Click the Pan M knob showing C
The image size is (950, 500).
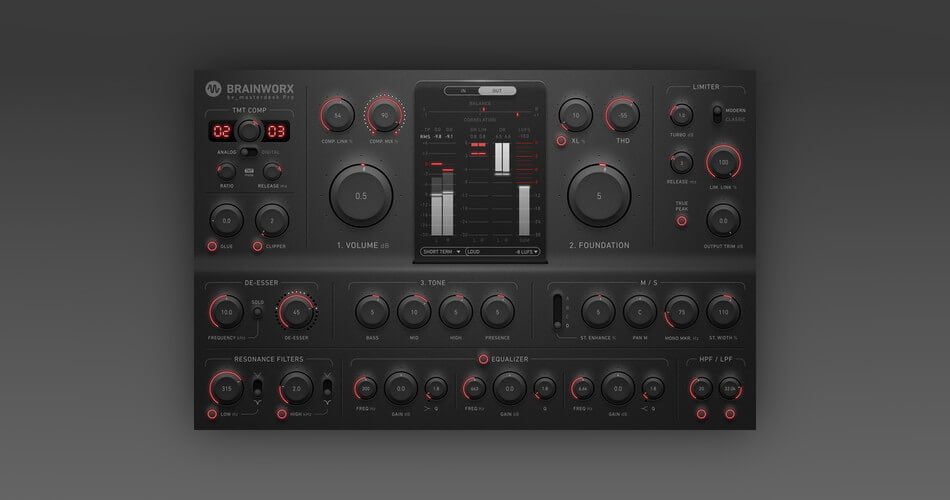640,312
